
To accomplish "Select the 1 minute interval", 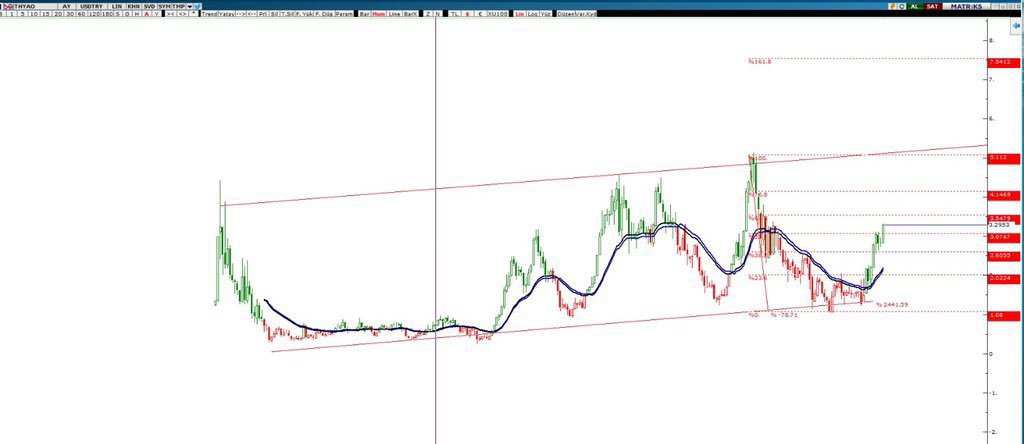I will 12,14.
